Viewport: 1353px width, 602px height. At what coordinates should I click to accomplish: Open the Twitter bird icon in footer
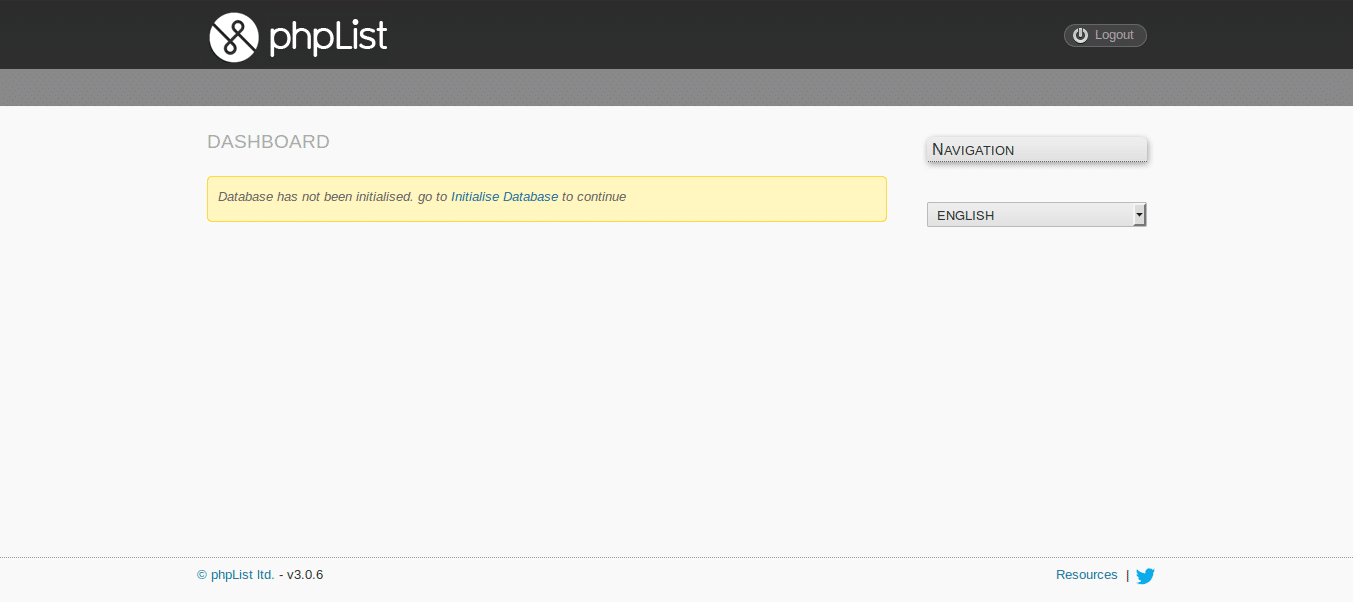click(1145, 576)
